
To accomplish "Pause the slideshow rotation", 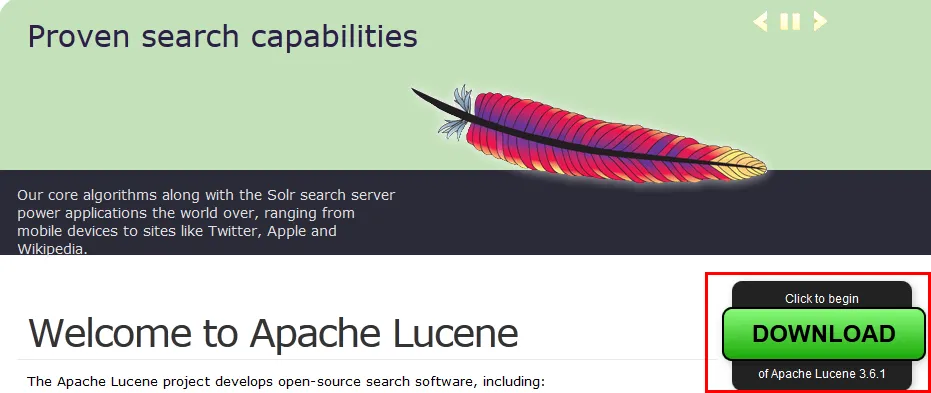I will [790, 21].
